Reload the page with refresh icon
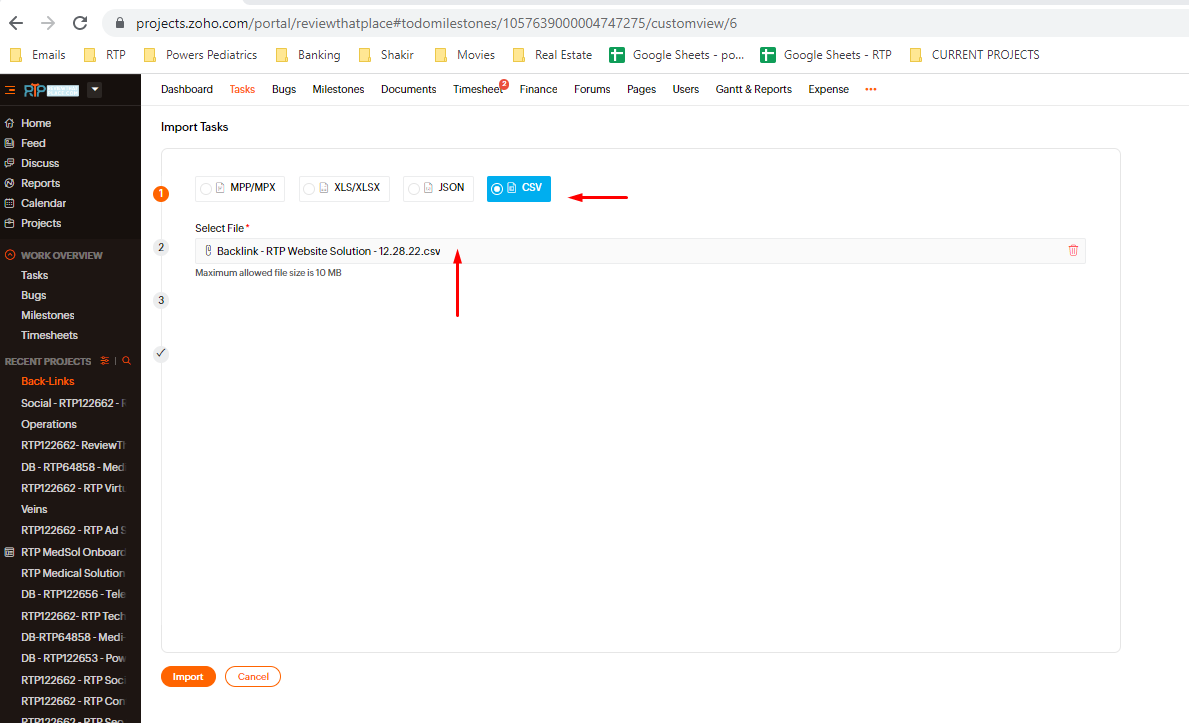The width and height of the screenshot is (1189, 723). [80, 23]
